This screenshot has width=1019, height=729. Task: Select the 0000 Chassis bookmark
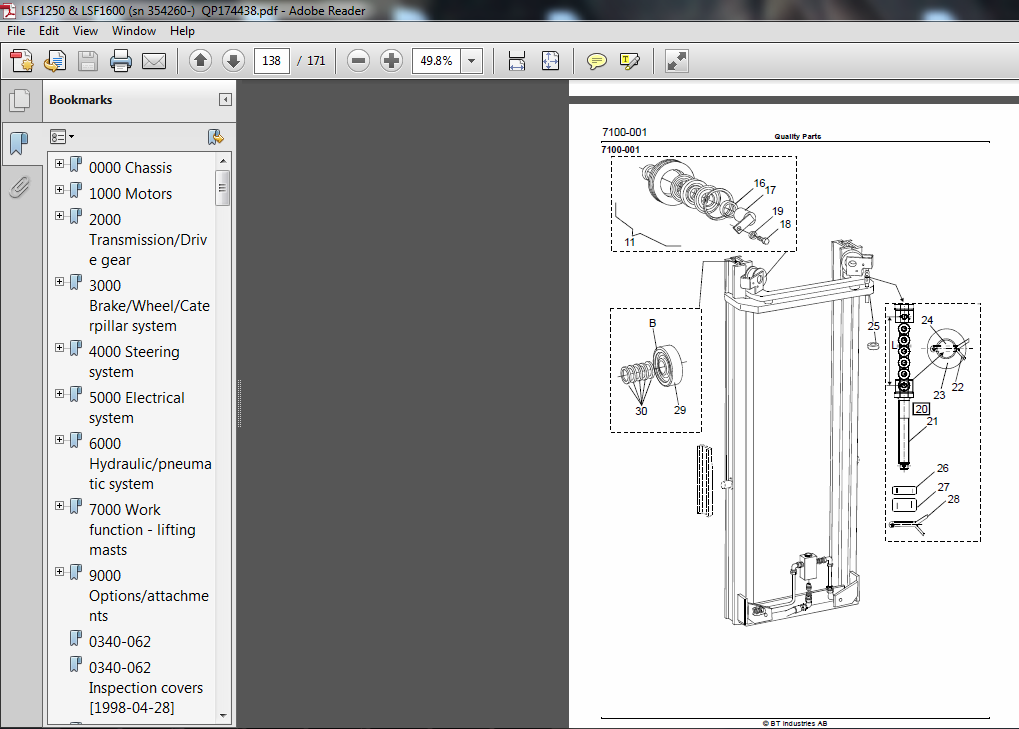pos(131,168)
